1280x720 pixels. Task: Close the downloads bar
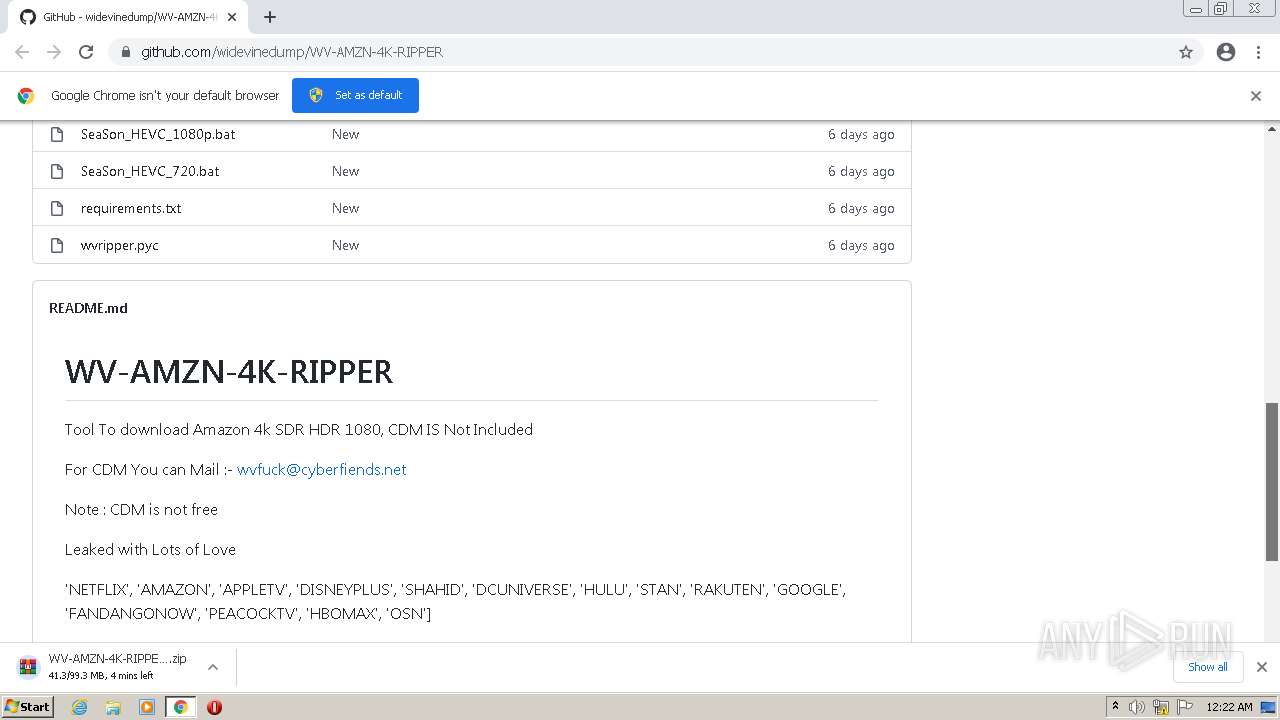1262,667
